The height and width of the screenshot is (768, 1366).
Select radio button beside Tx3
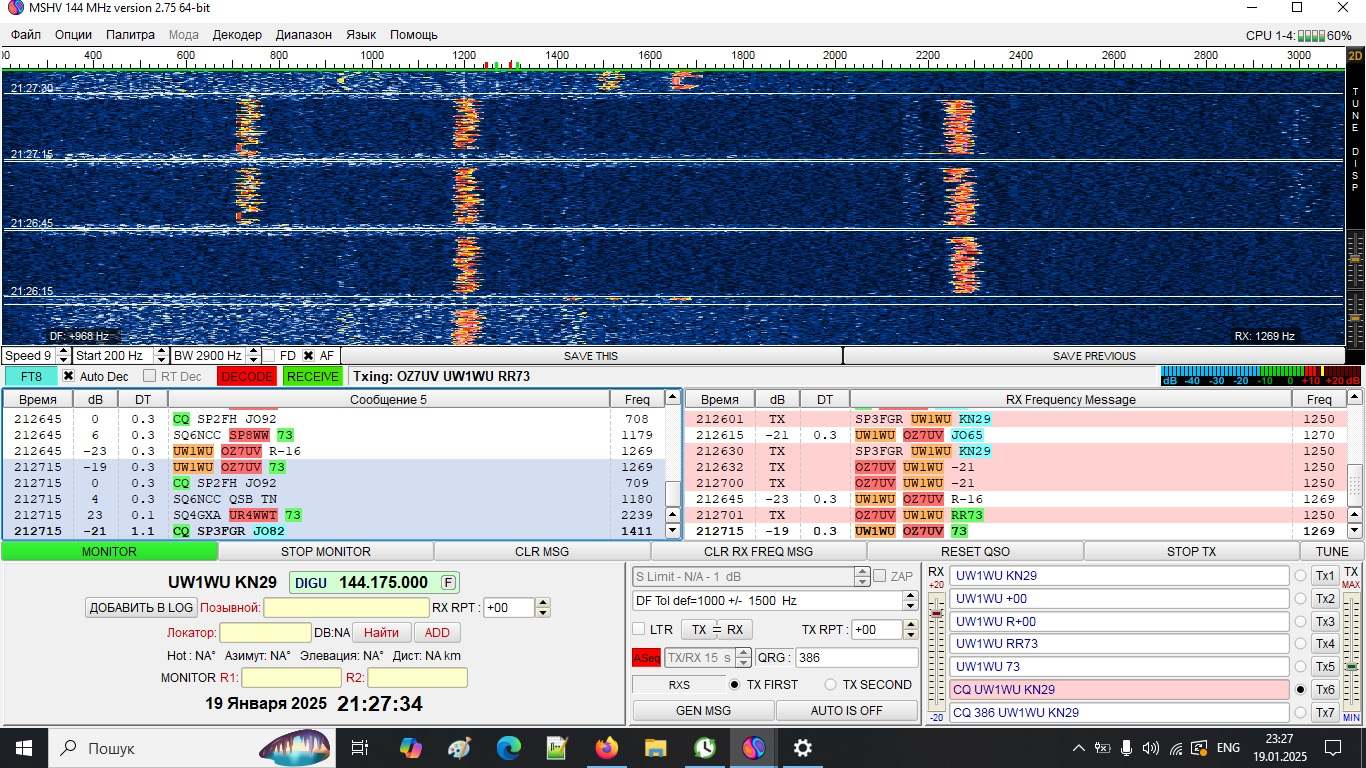point(1300,621)
